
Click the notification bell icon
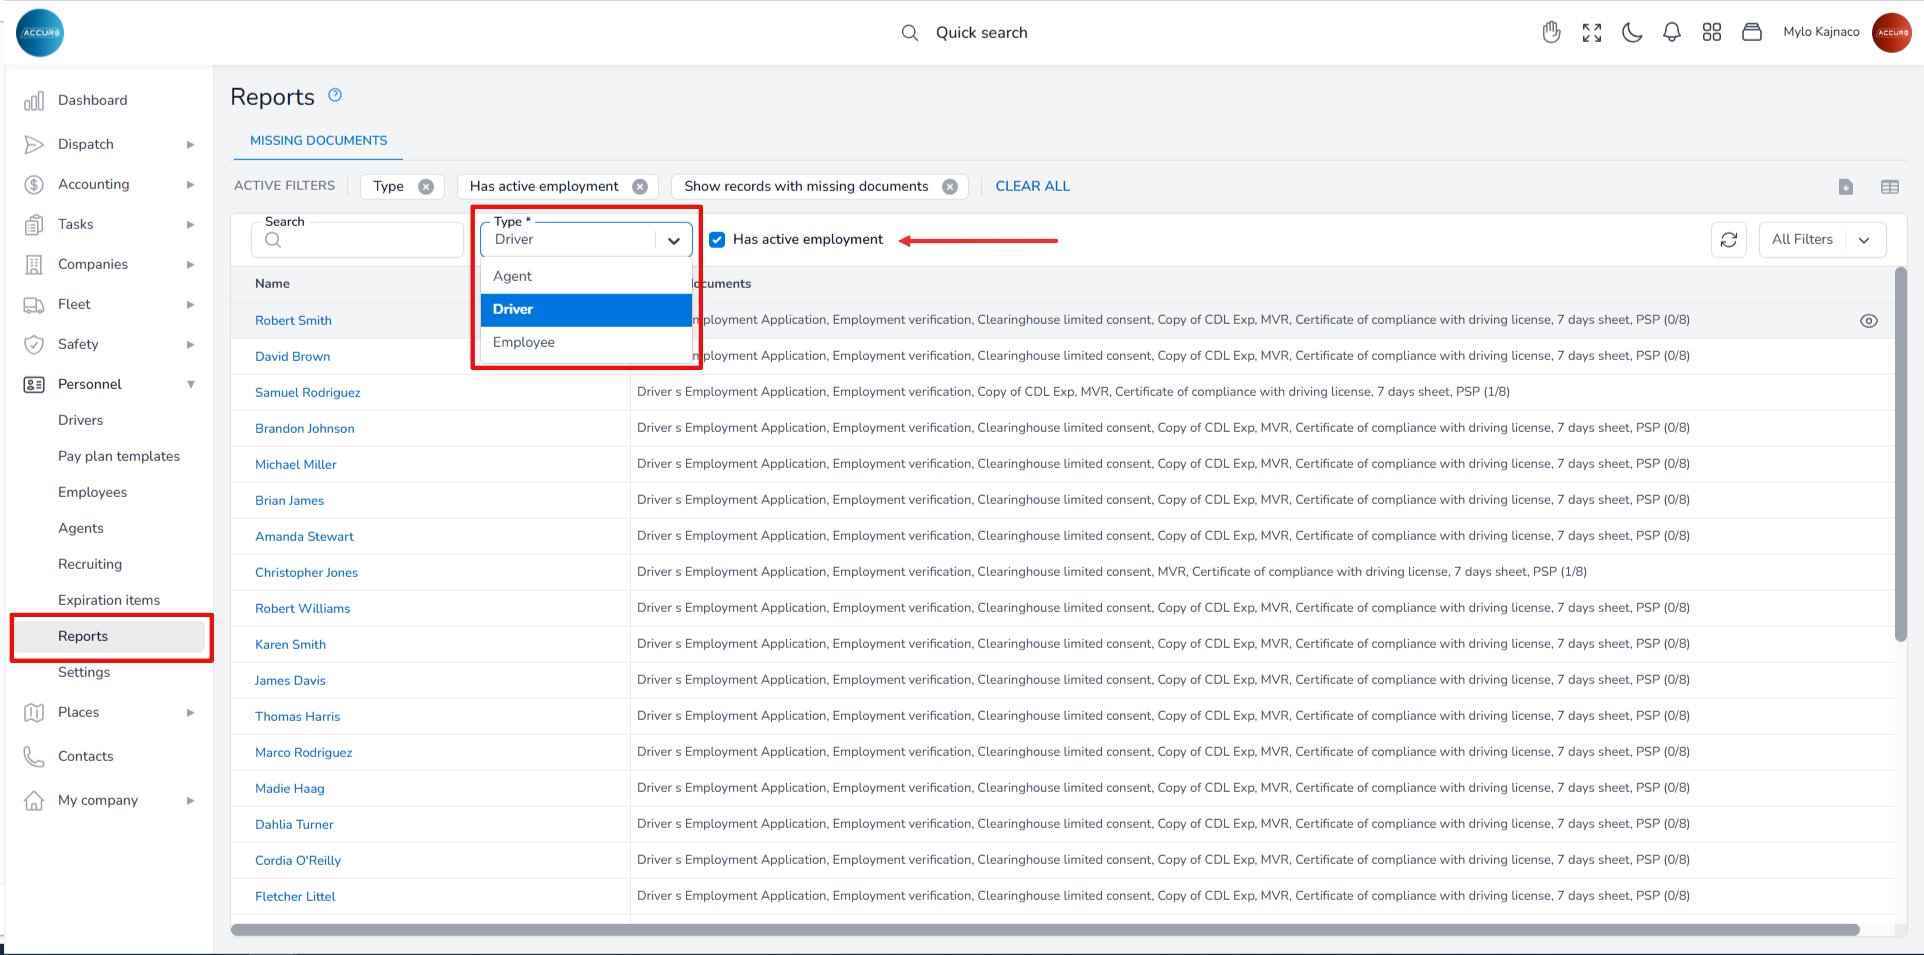1671,32
